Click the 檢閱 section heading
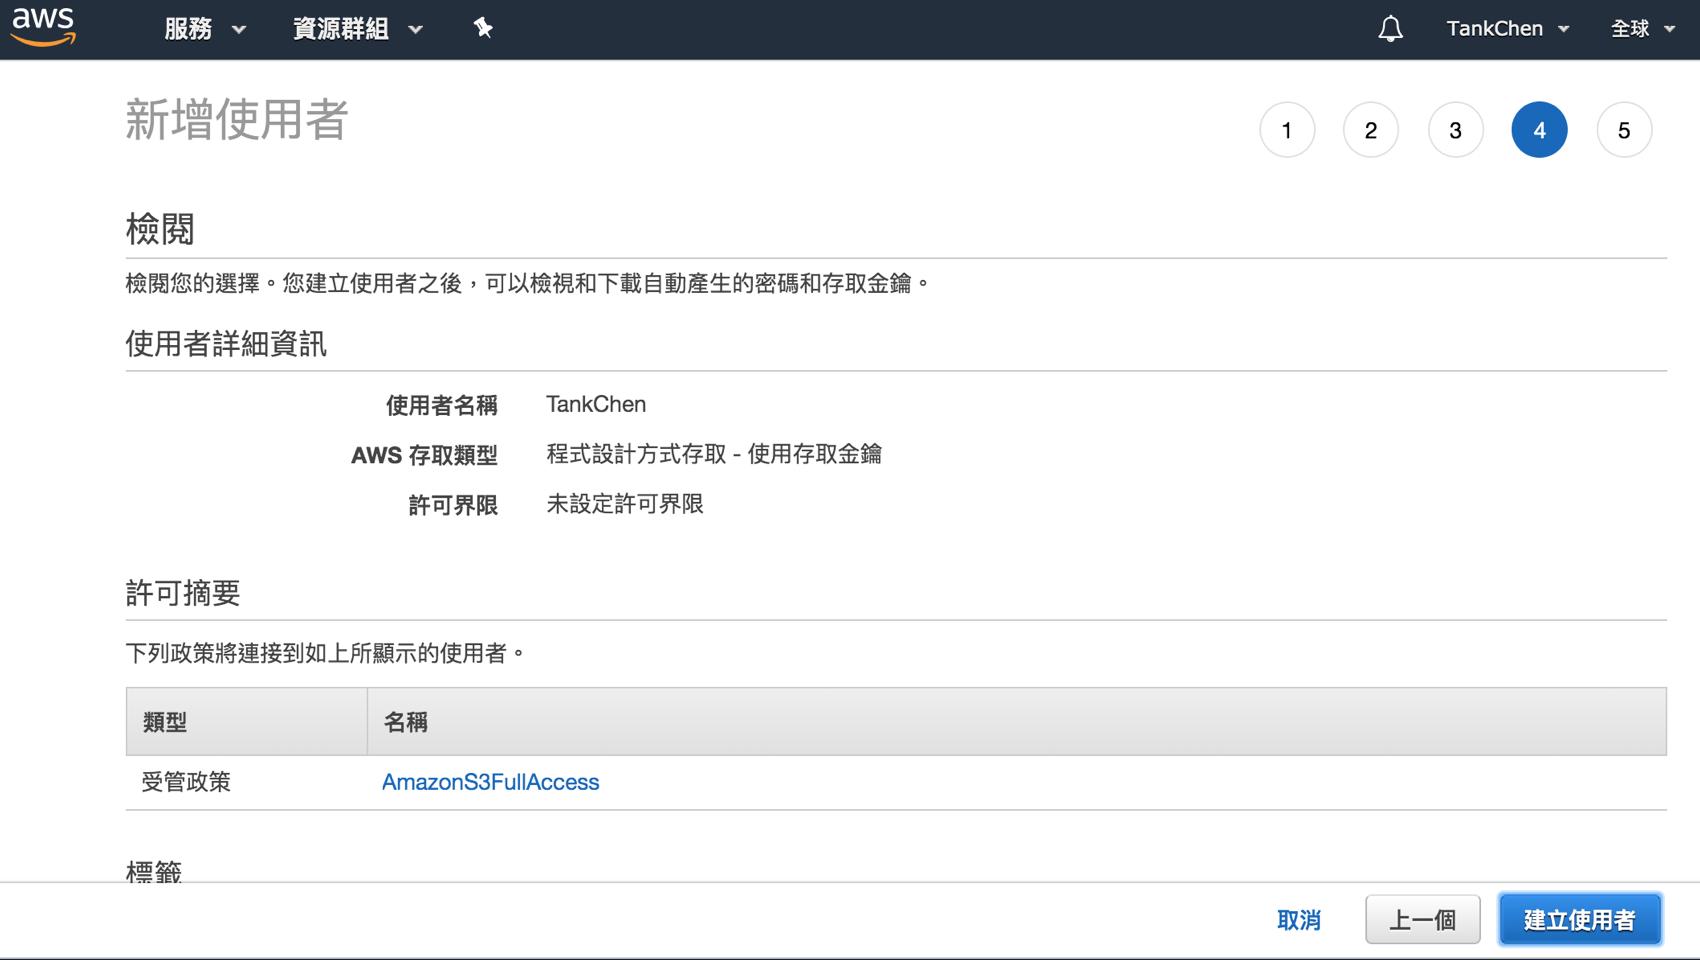1700x960 pixels. pyautogui.click(x=160, y=229)
